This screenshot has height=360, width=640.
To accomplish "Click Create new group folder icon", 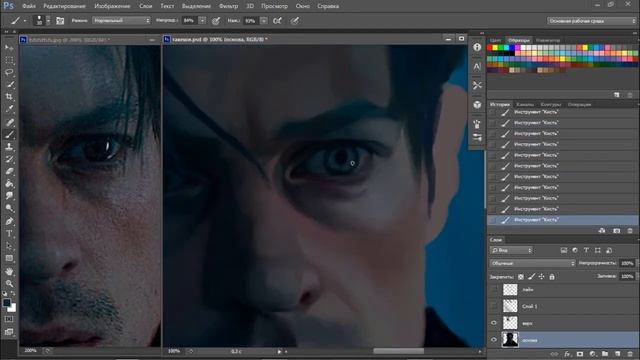I will click(605, 354).
